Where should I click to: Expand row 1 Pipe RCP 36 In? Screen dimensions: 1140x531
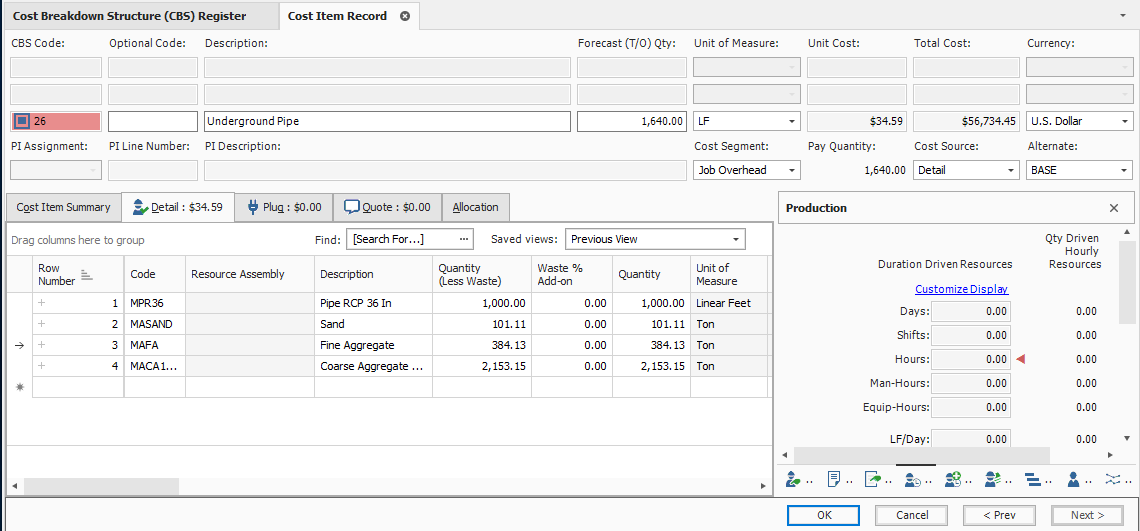[x=42, y=303]
